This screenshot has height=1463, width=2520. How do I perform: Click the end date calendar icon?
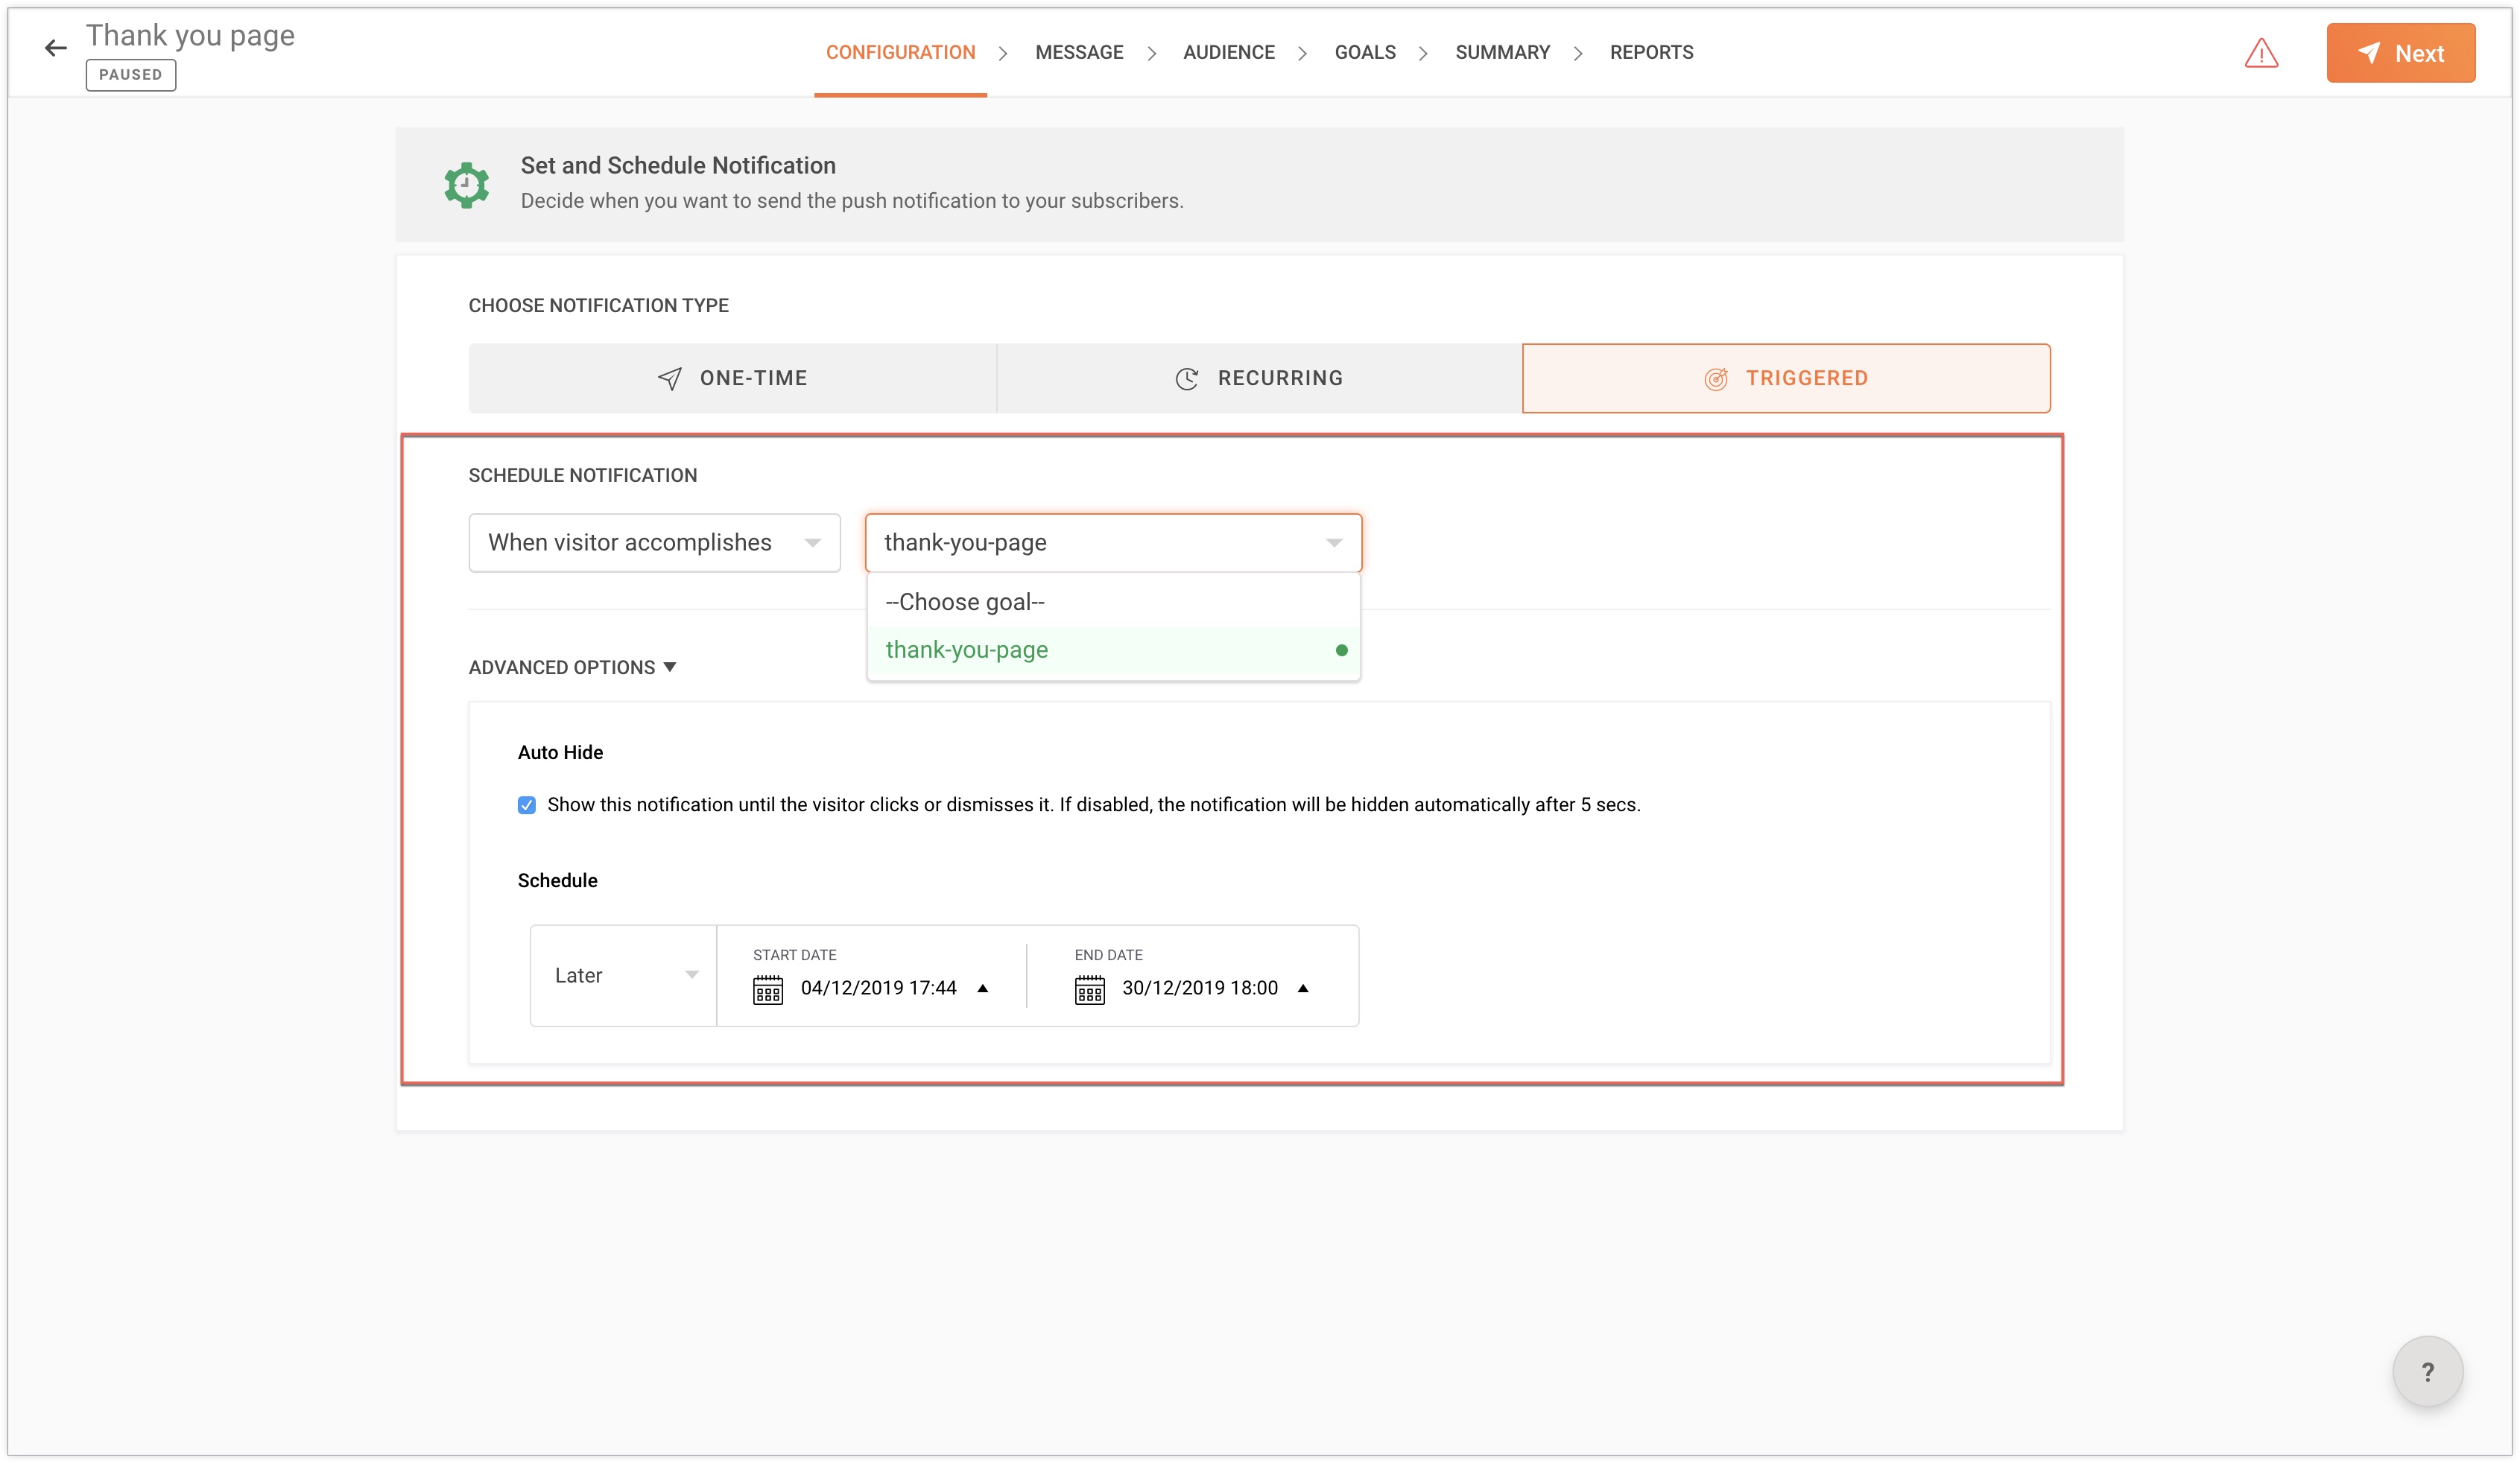[x=1089, y=989]
